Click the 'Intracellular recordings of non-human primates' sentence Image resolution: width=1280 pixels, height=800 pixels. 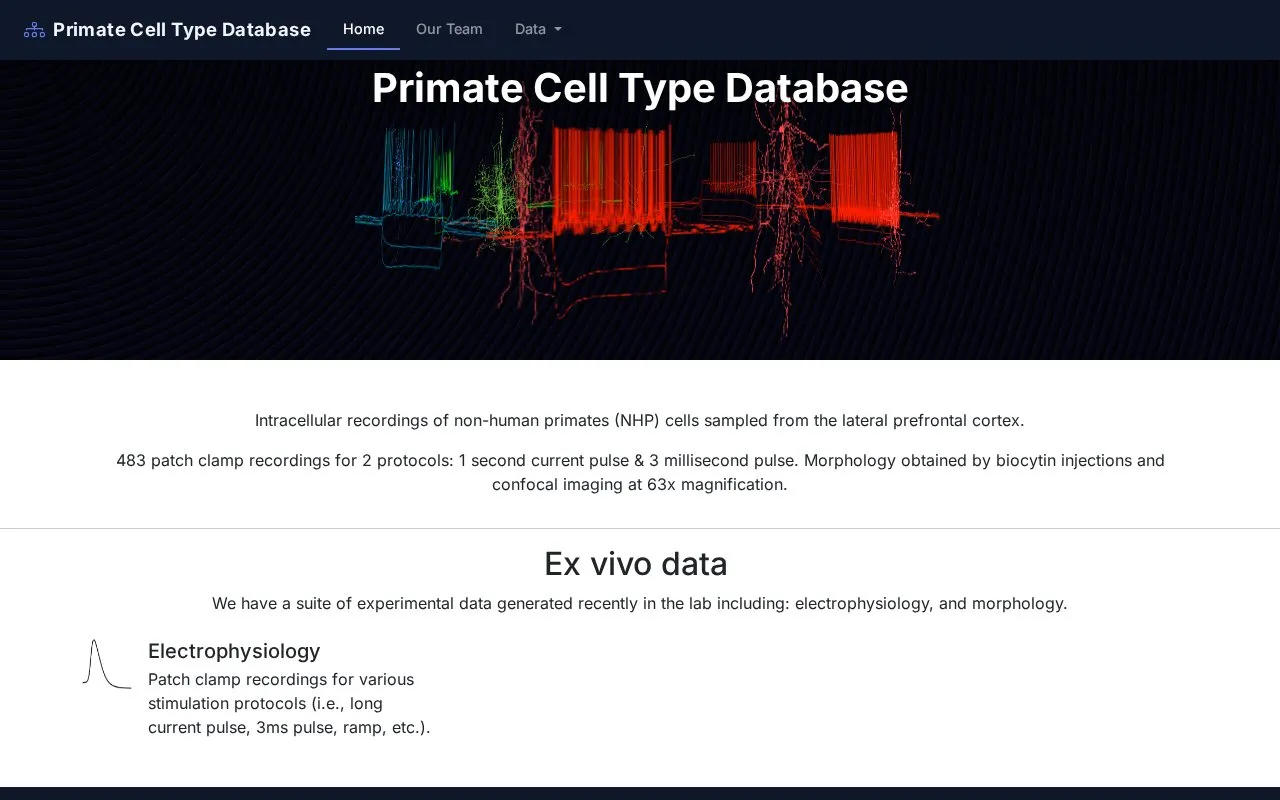point(640,420)
